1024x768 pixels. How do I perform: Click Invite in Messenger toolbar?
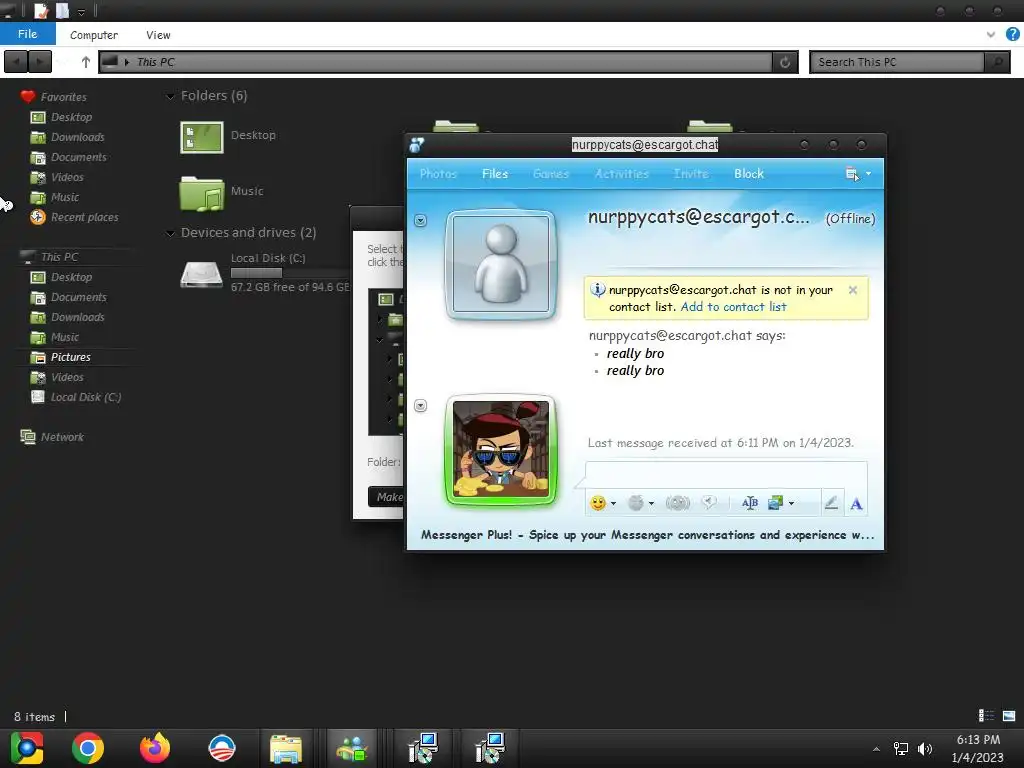coord(691,174)
